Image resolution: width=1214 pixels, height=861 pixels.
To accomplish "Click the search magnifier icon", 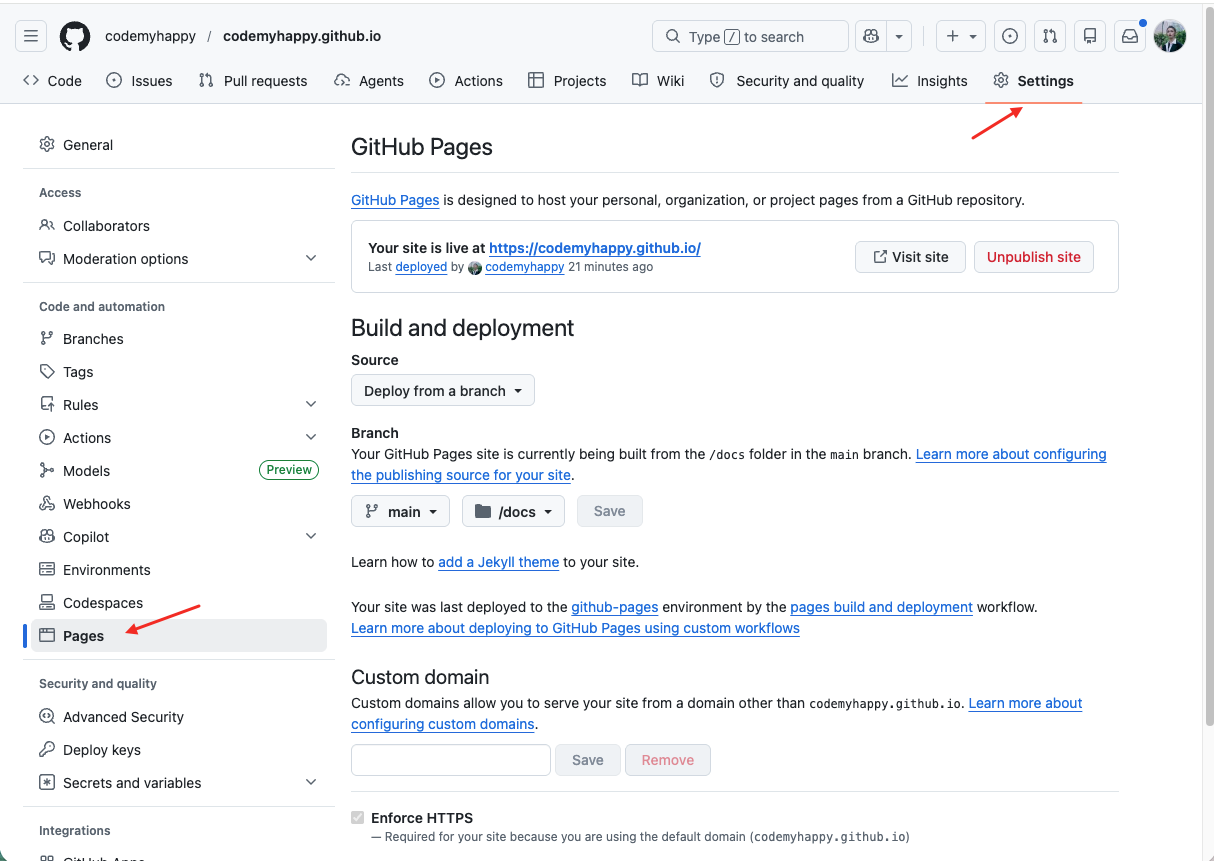I will pyautogui.click(x=672, y=36).
